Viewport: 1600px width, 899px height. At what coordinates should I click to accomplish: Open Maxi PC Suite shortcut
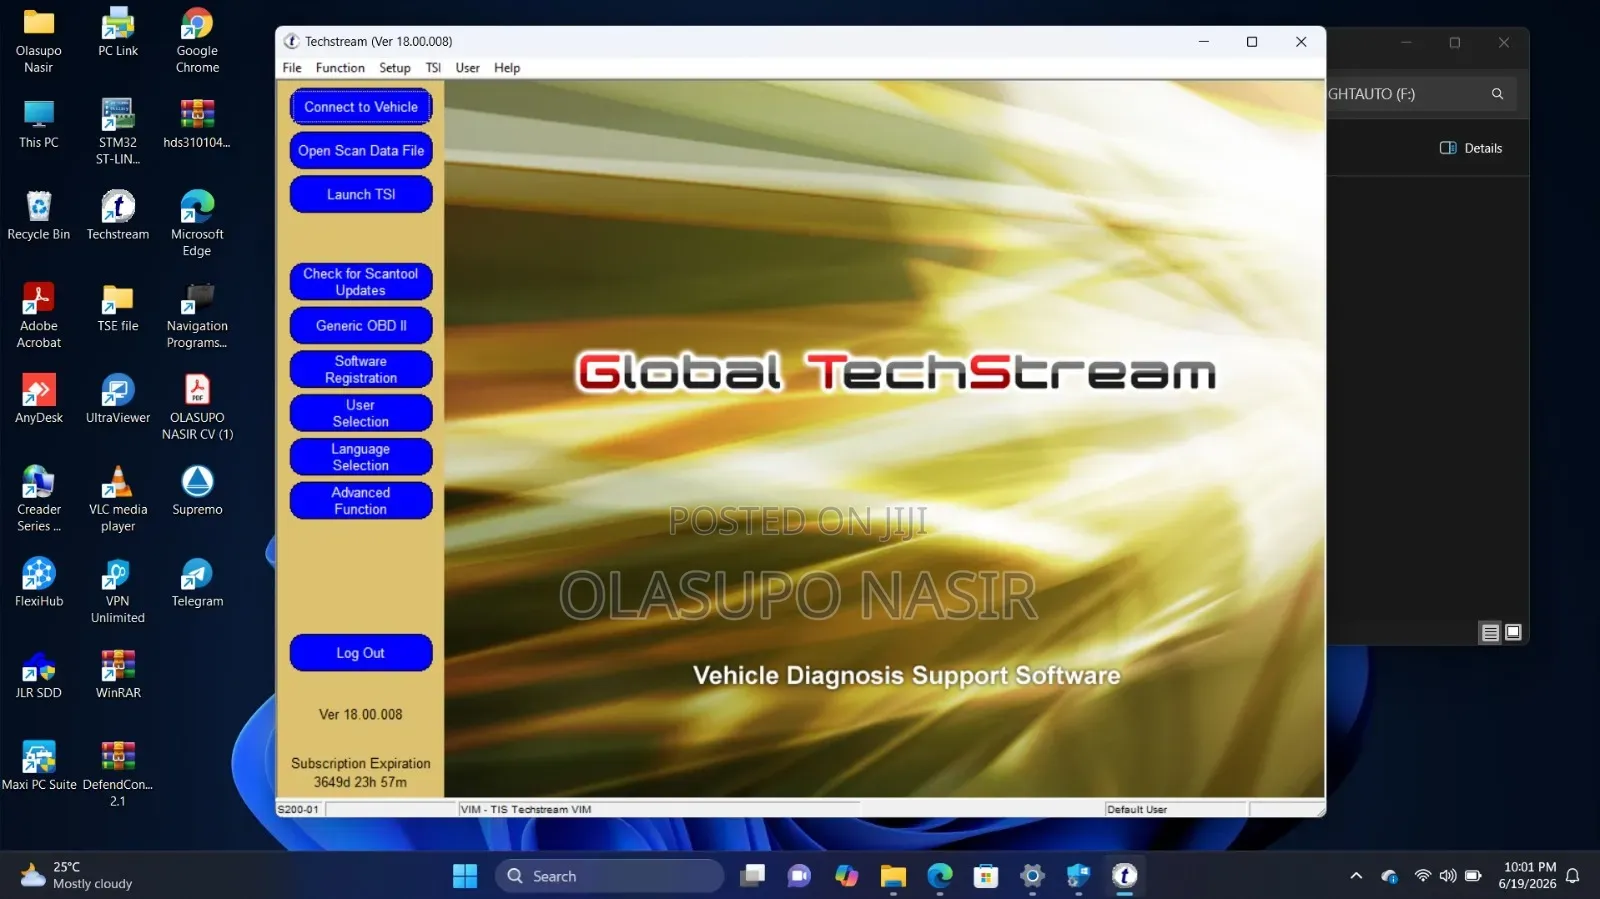pos(38,766)
